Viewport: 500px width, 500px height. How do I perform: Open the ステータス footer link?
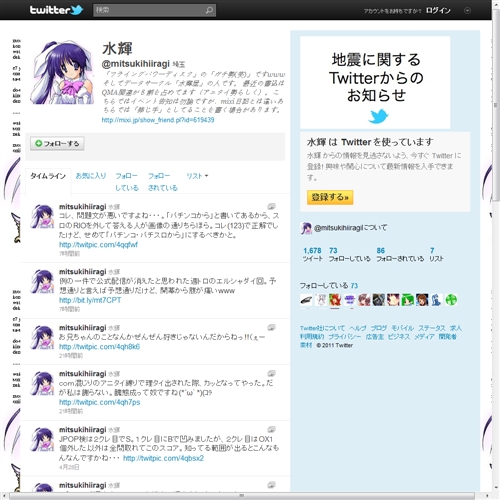point(432,328)
